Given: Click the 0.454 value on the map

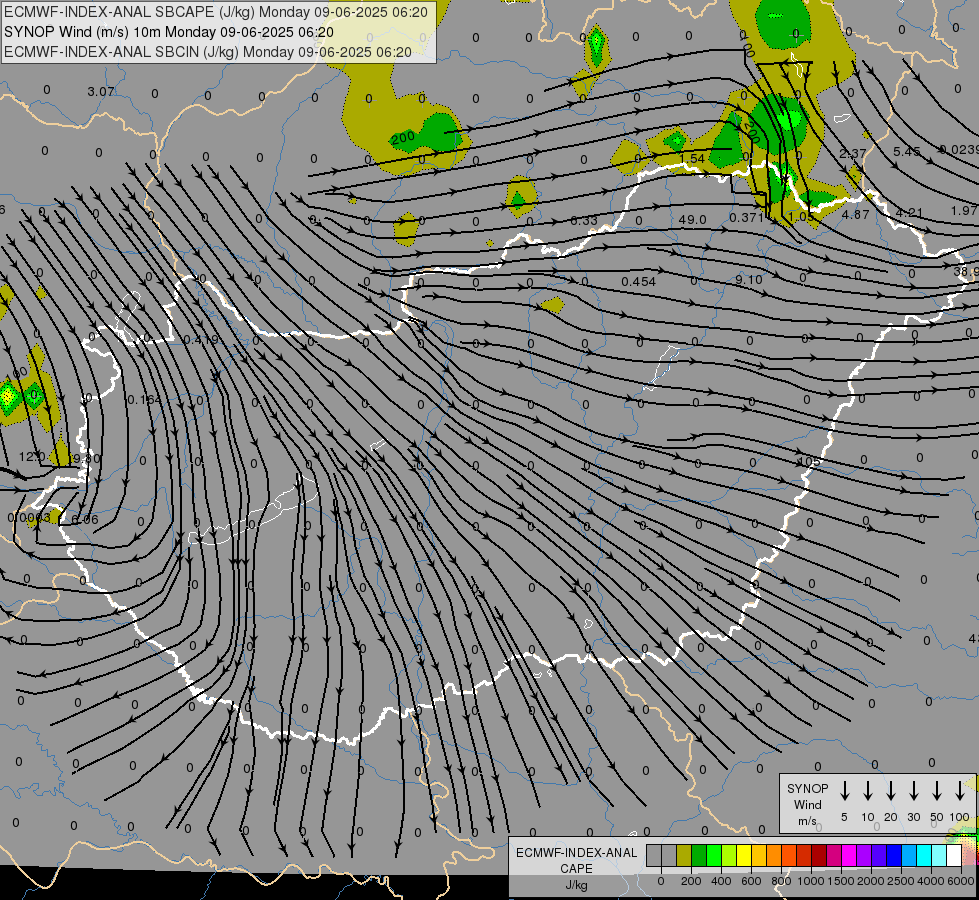Looking at the screenshot, I should [638, 282].
